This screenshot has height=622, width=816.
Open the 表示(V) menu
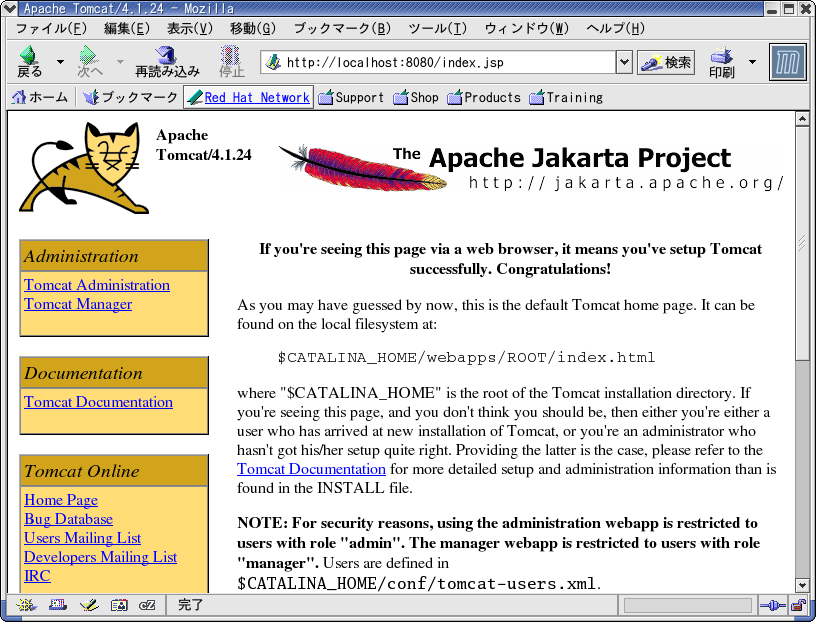click(x=189, y=28)
